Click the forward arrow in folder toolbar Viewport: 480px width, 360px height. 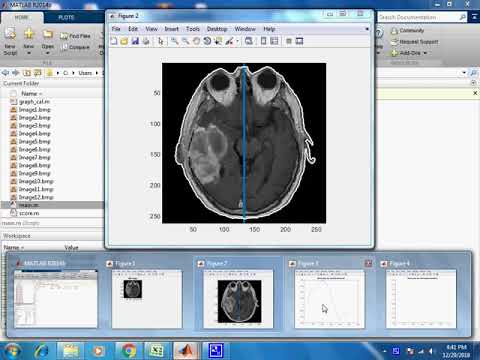click(x=15, y=73)
